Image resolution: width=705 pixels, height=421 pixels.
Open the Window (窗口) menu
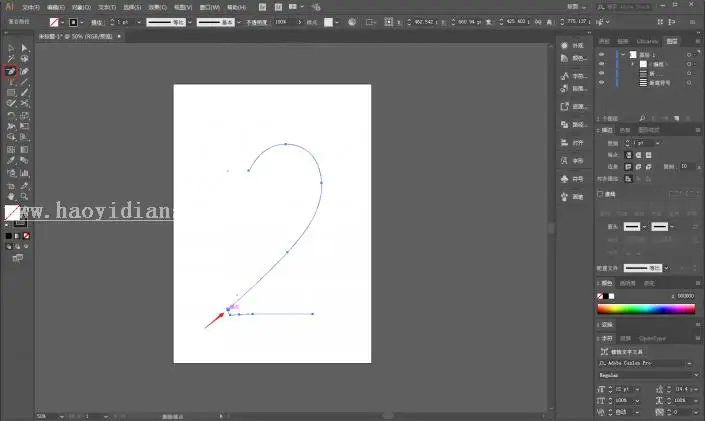pos(210,7)
